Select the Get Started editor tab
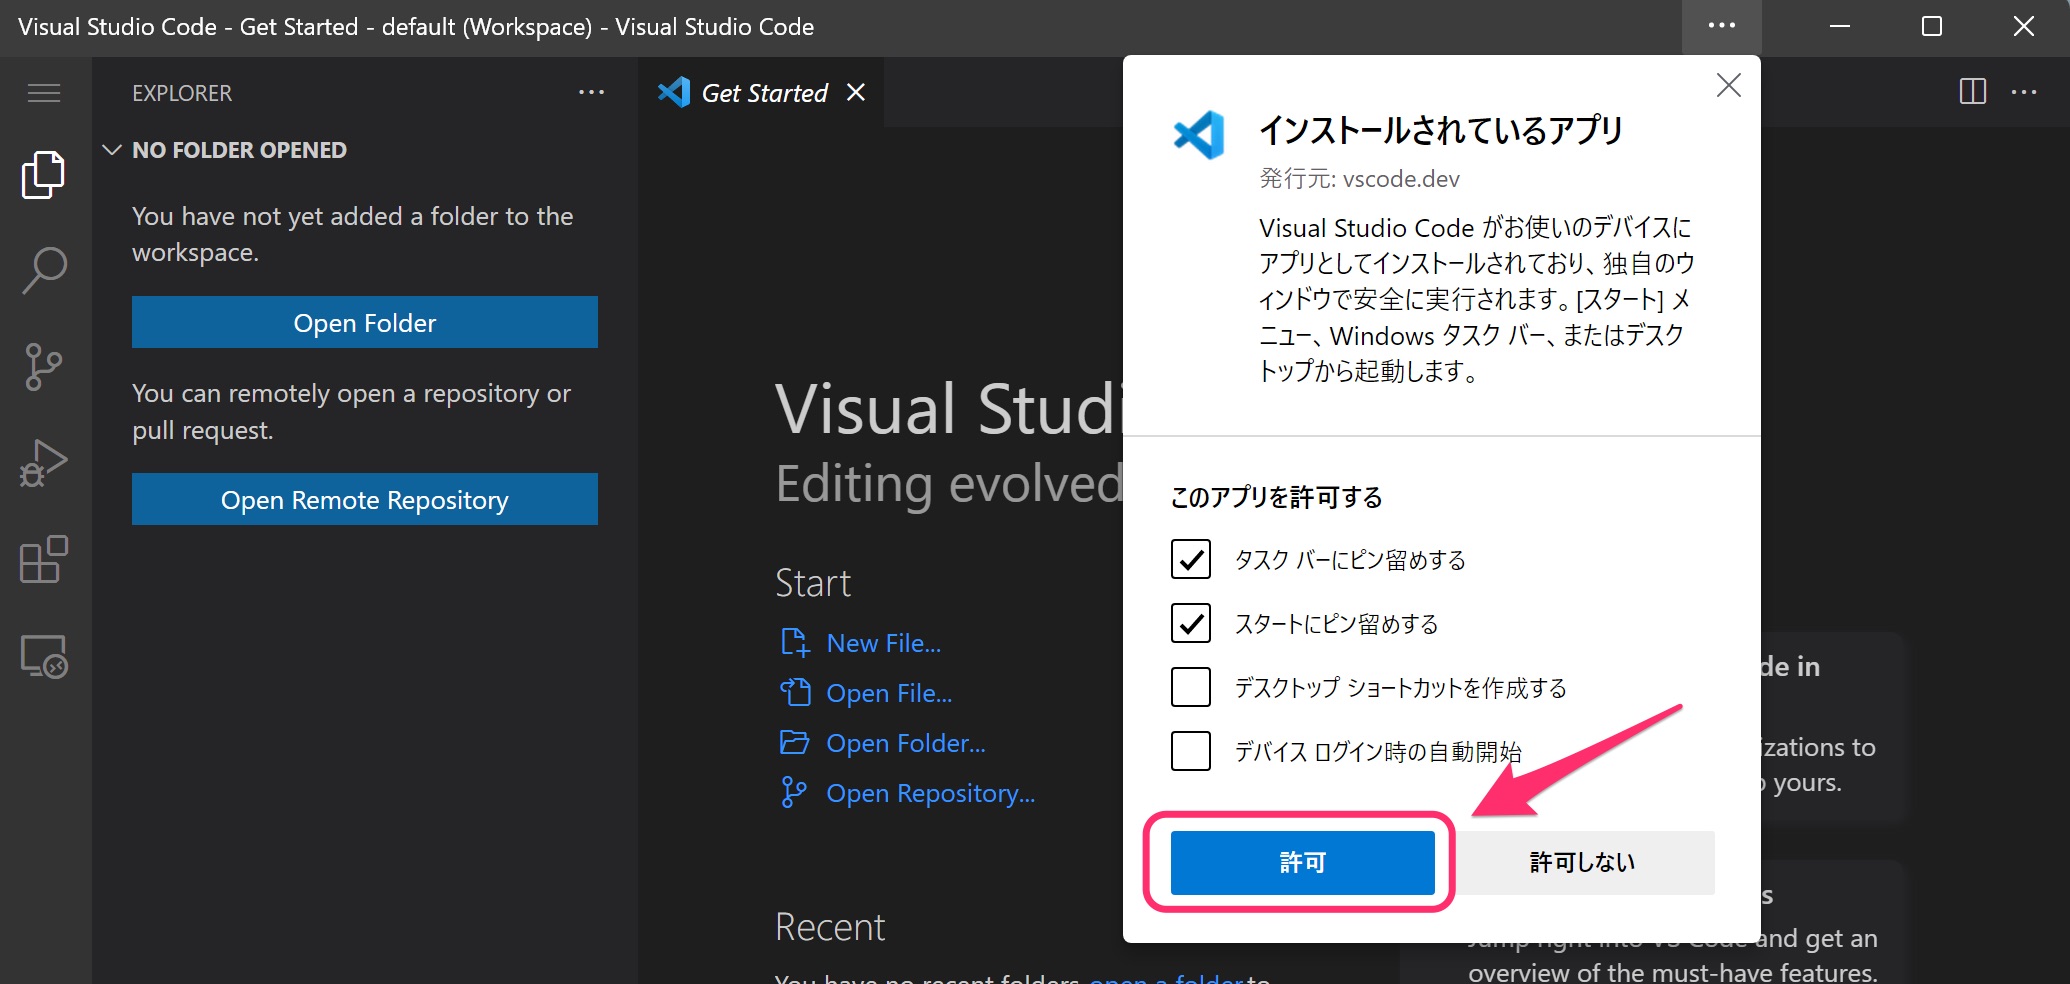Screen dimensions: 2070x984 point(761,92)
